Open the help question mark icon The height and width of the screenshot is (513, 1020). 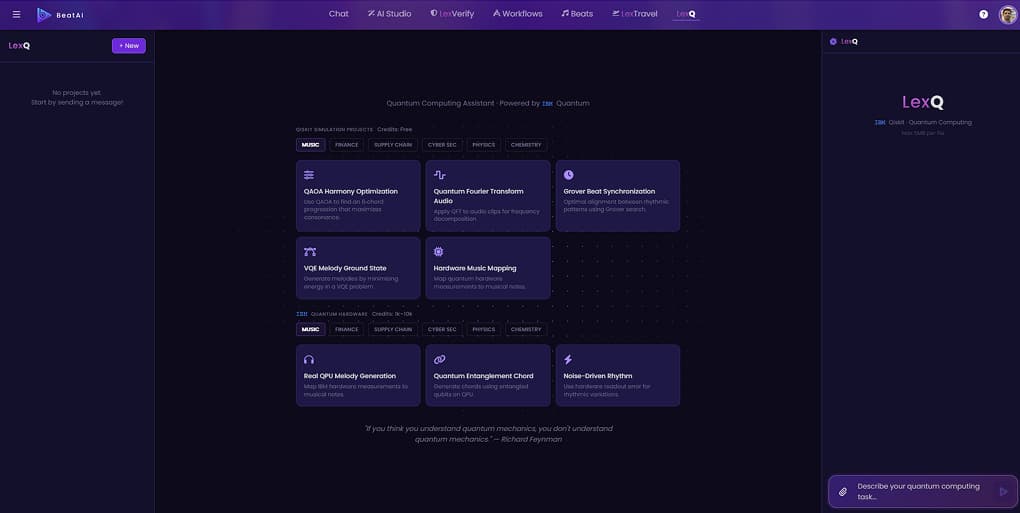coord(983,14)
